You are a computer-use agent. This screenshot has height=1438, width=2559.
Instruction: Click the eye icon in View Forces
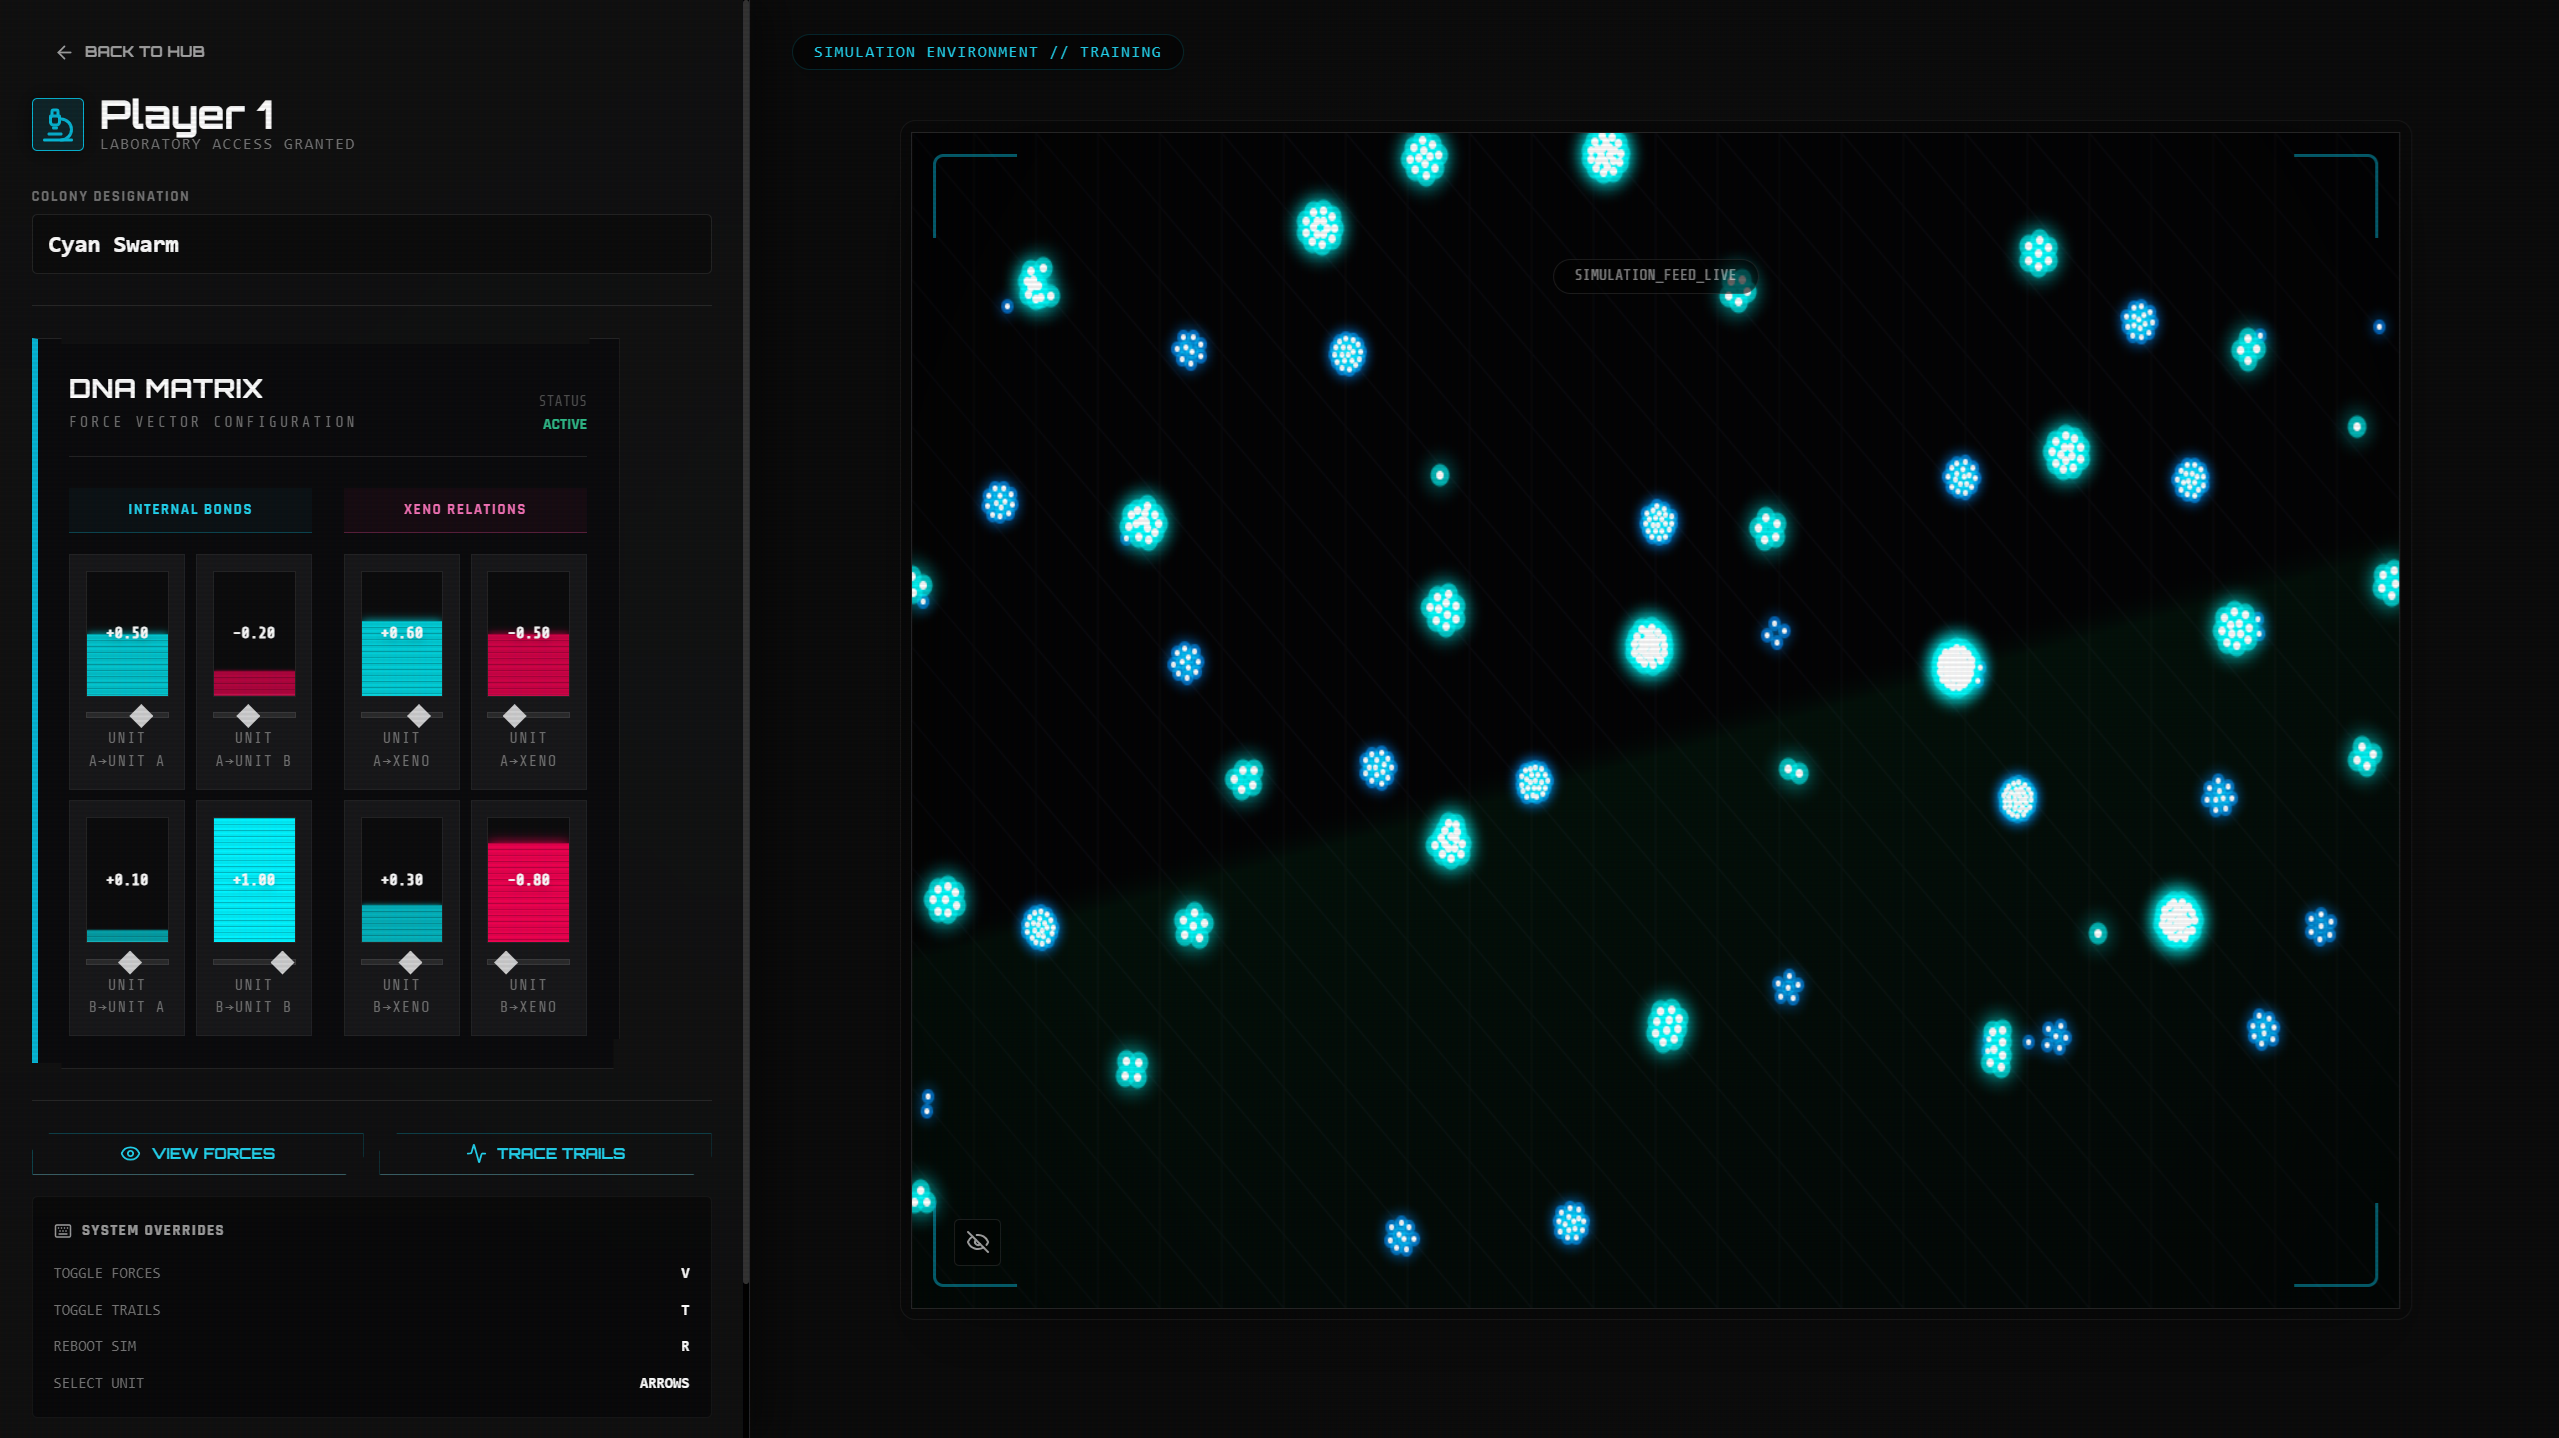tap(130, 1153)
